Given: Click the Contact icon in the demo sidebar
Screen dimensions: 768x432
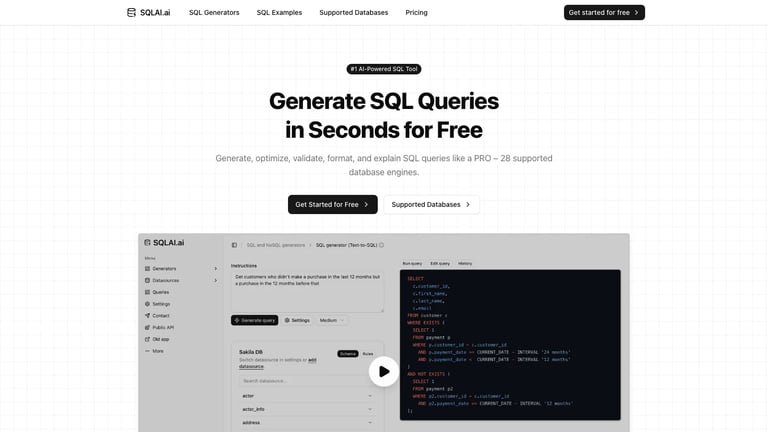Looking at the screenshot, I should [x=147, y=315].
